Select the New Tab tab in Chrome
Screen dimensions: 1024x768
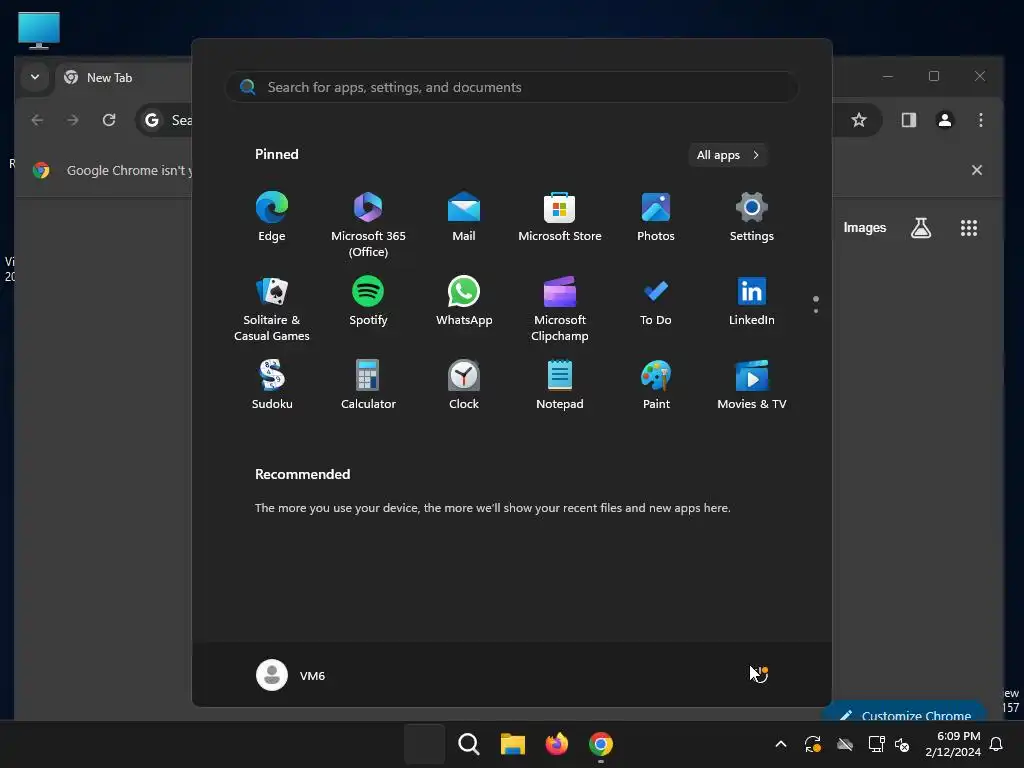[x=110, y=78]
